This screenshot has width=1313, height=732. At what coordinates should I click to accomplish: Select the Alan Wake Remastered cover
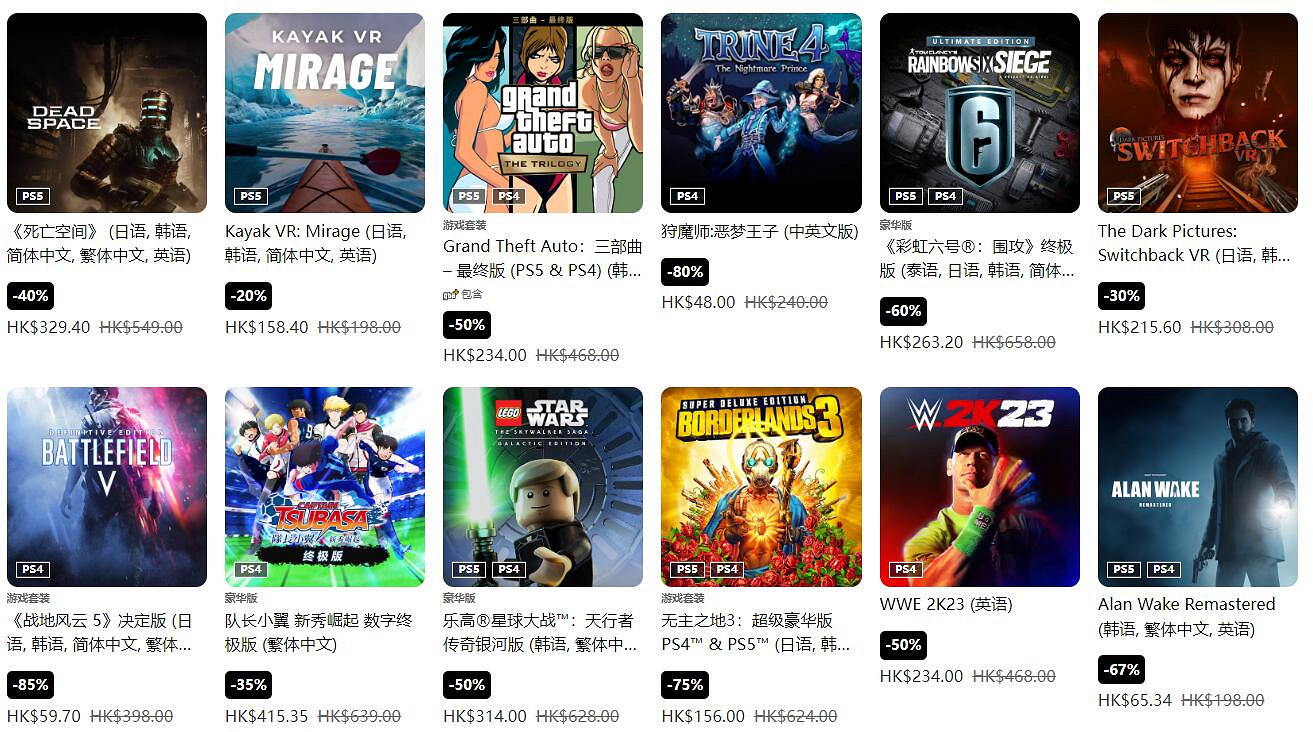pos(1198,487)
